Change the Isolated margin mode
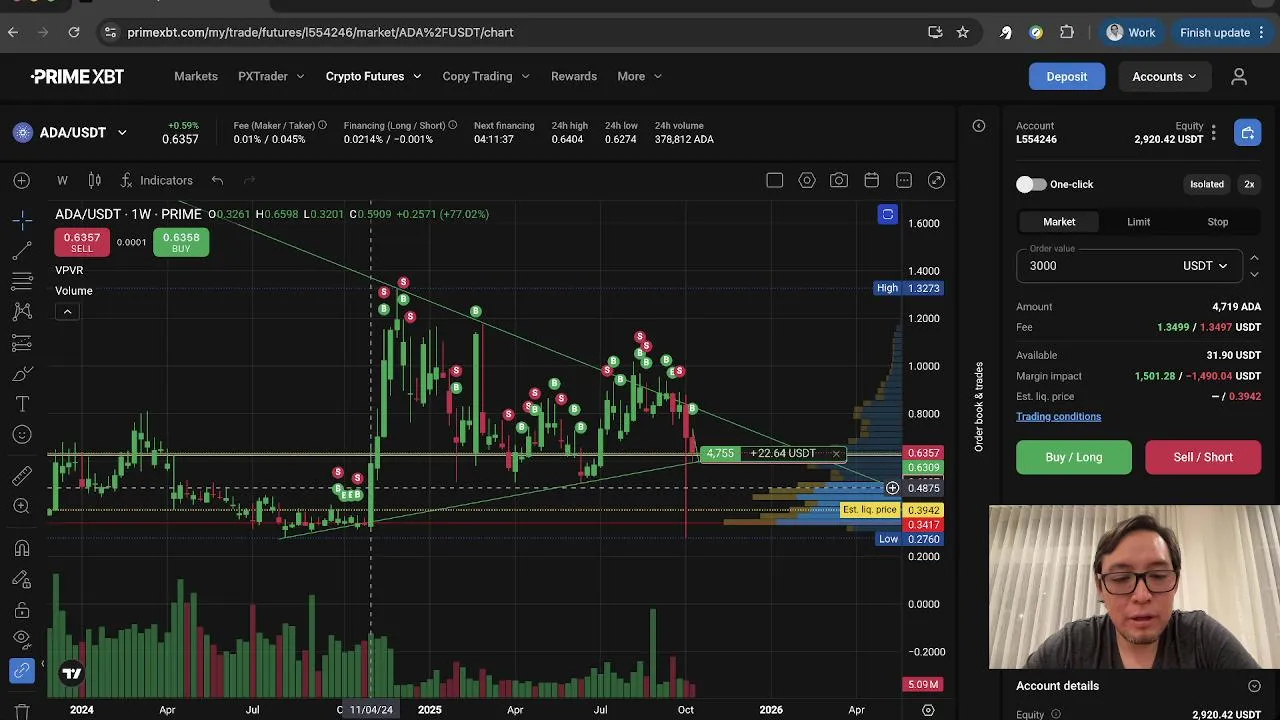 1206,184
